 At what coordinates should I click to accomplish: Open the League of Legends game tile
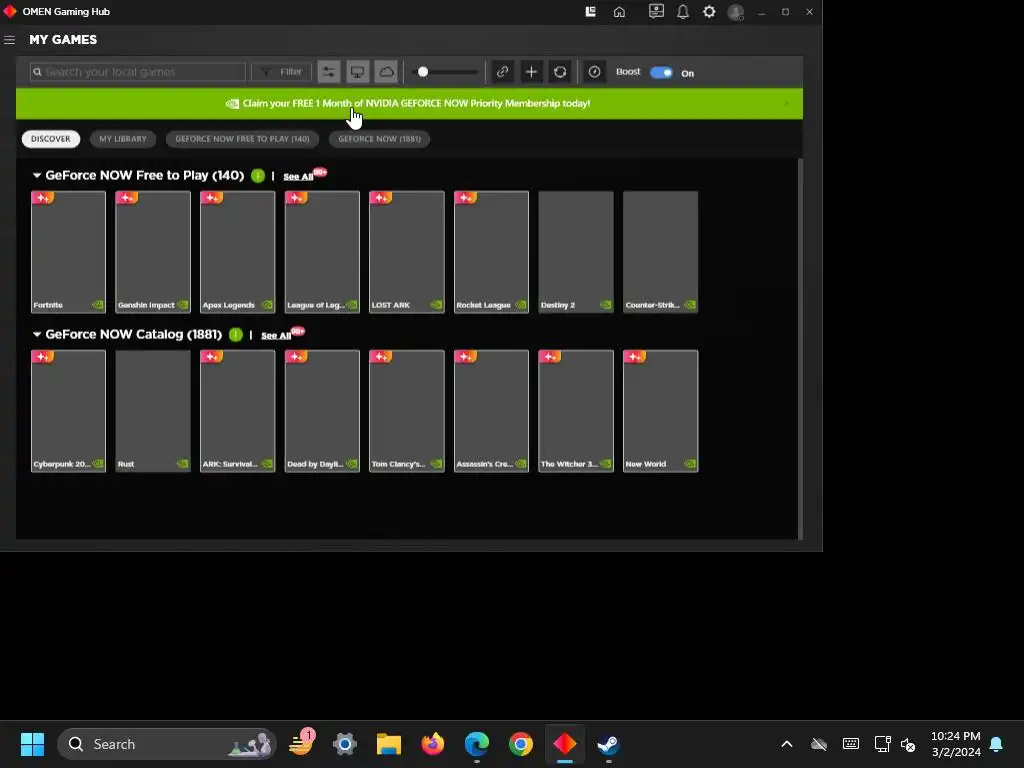coord(322,252)
